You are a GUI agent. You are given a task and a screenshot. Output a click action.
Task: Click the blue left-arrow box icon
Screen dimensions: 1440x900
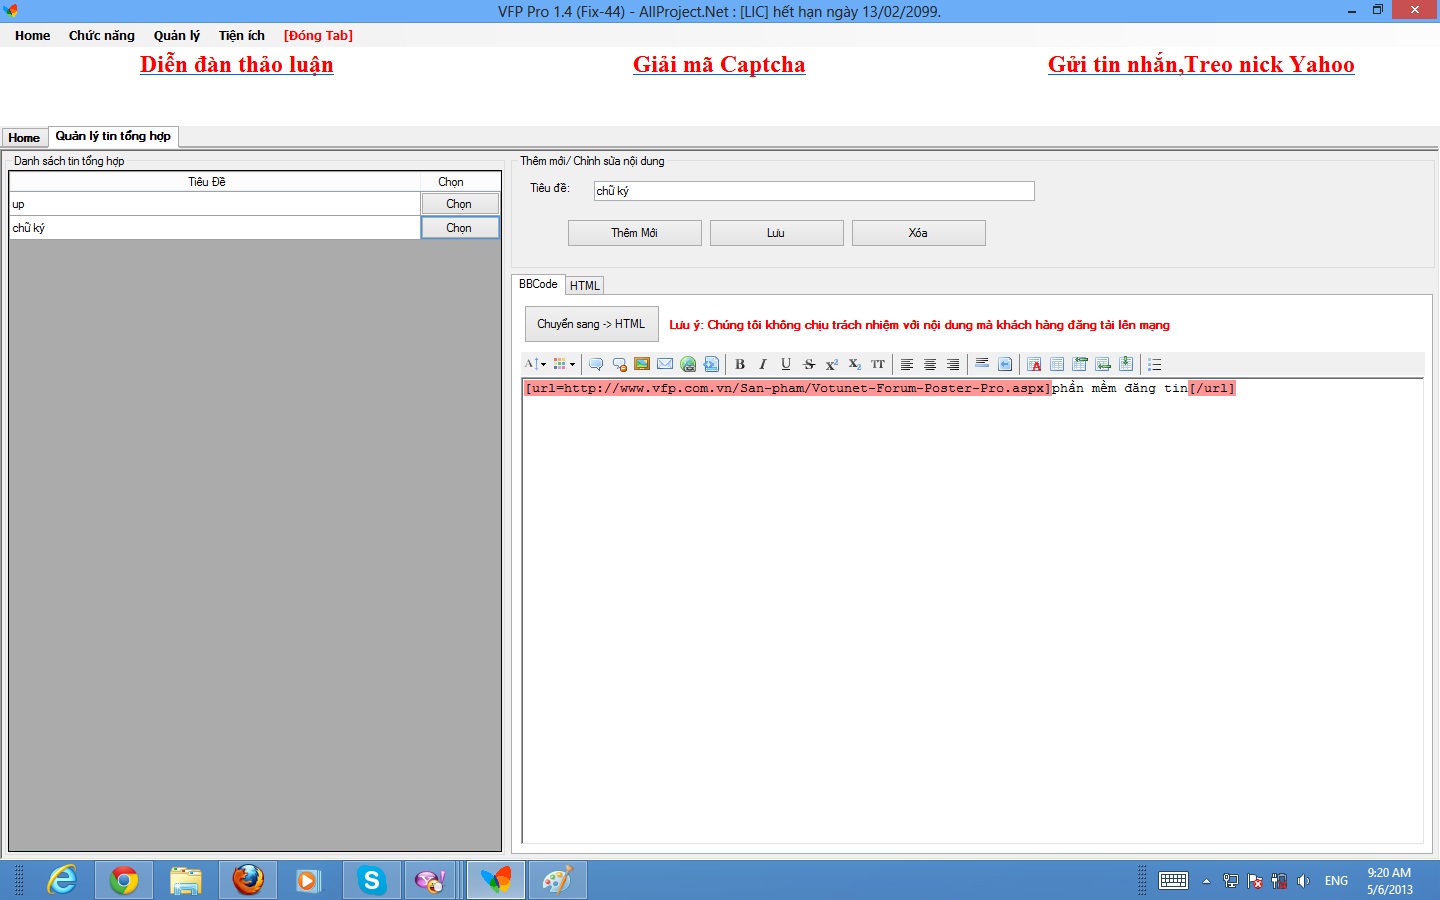coord(1005,364)
